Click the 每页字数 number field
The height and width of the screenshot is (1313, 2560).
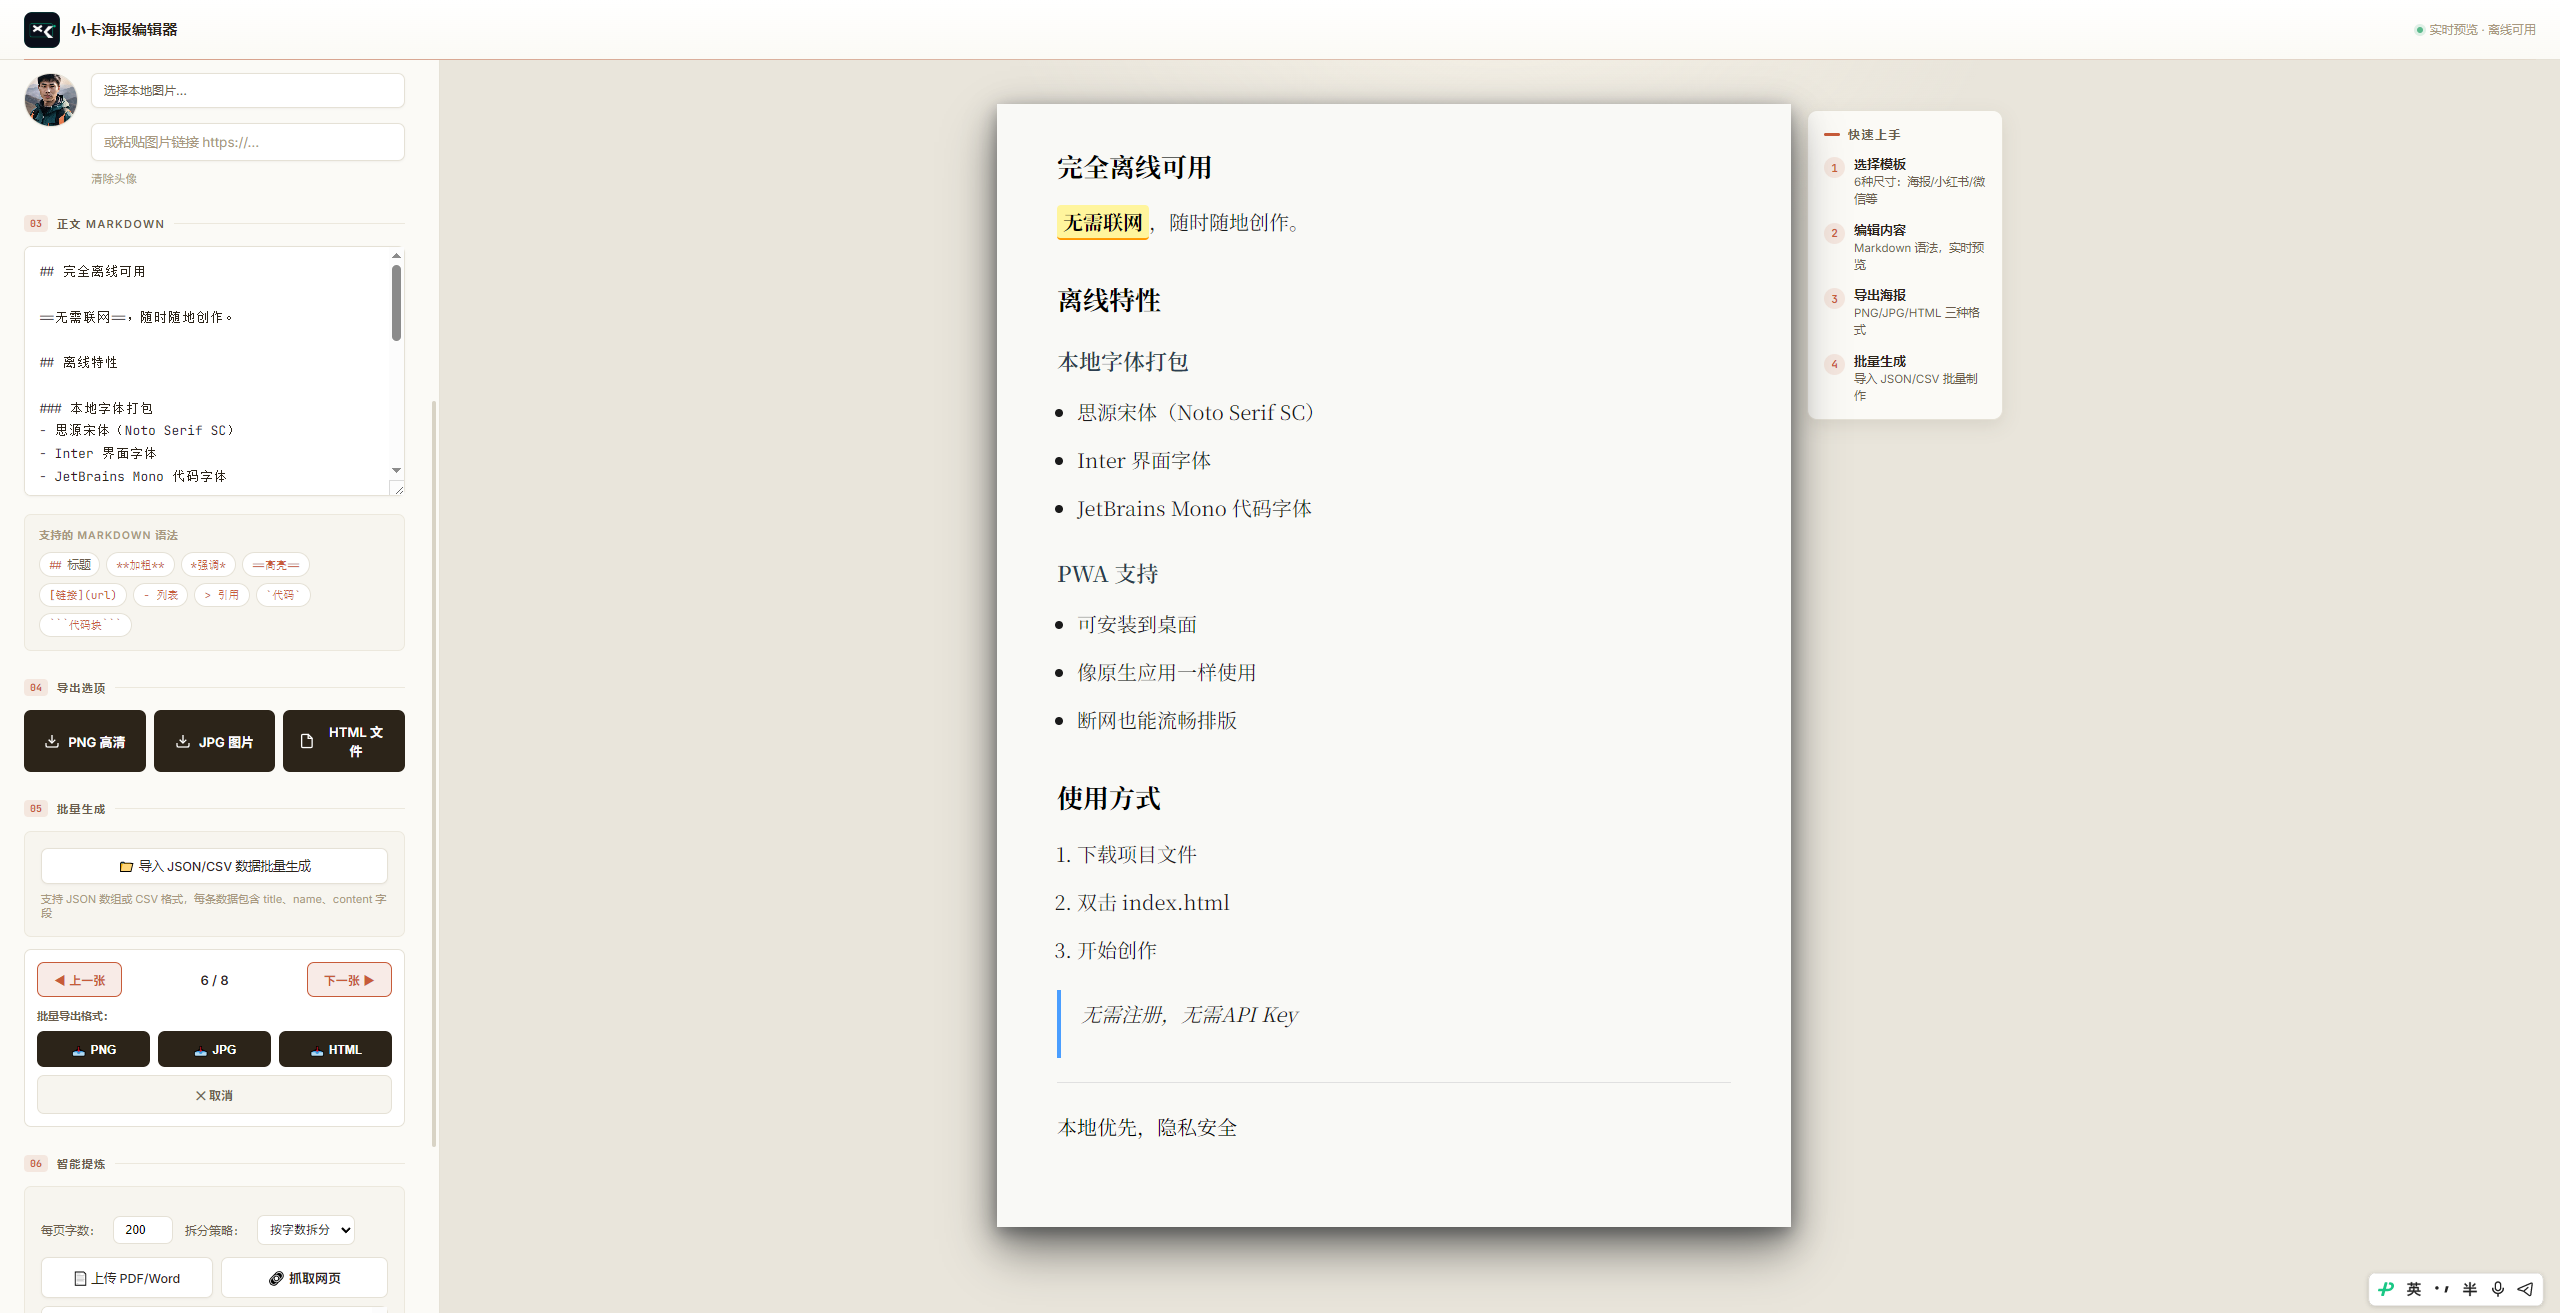pos(143,1230)
